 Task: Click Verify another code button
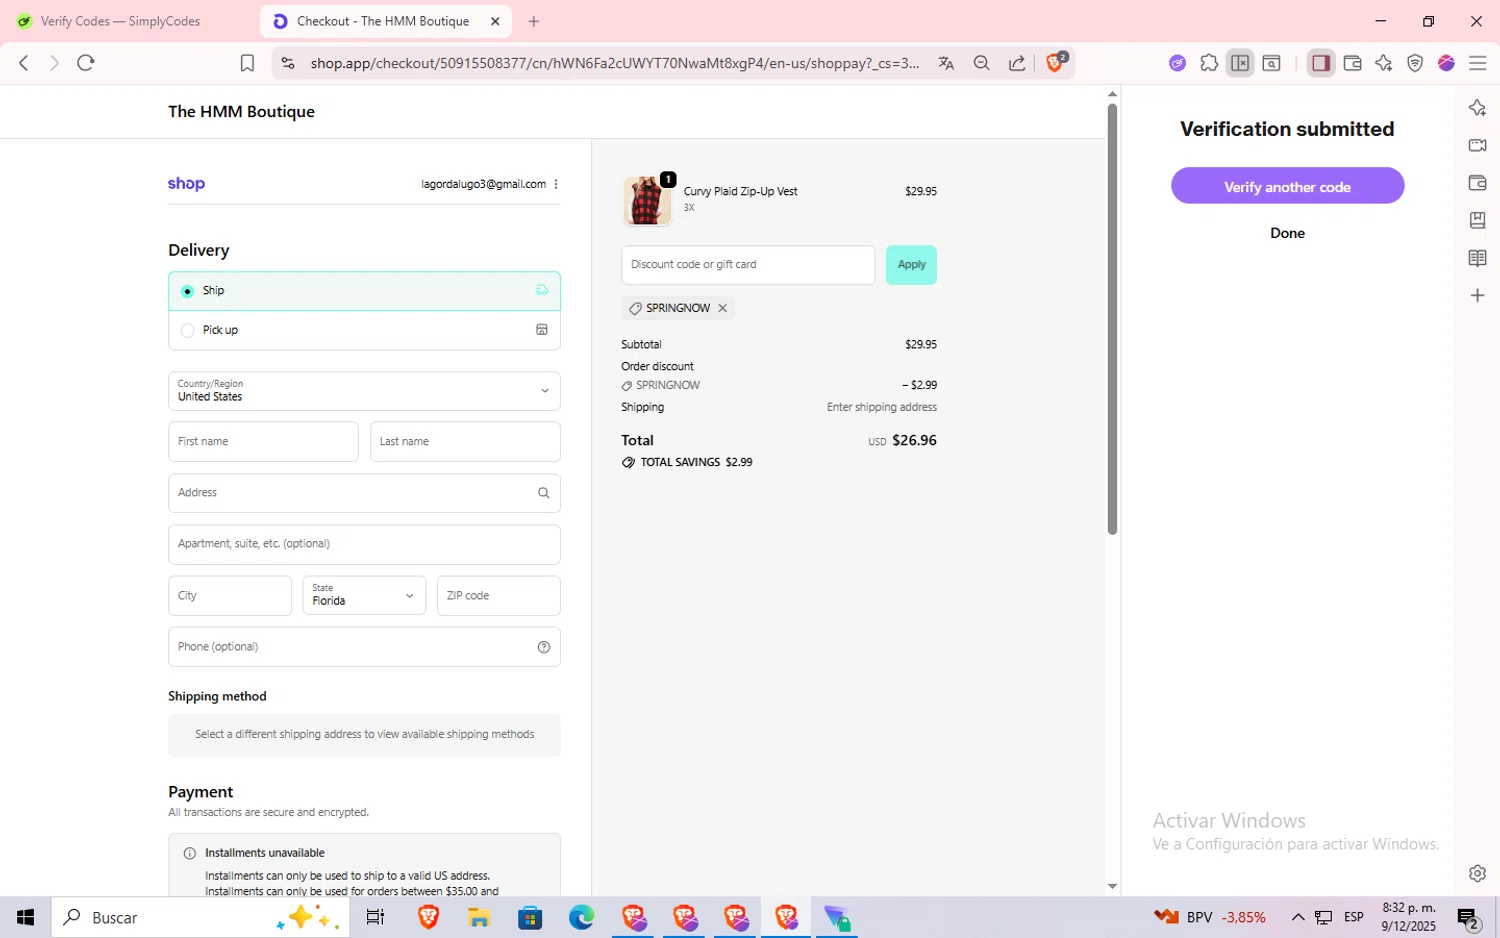click(1287, 186)
